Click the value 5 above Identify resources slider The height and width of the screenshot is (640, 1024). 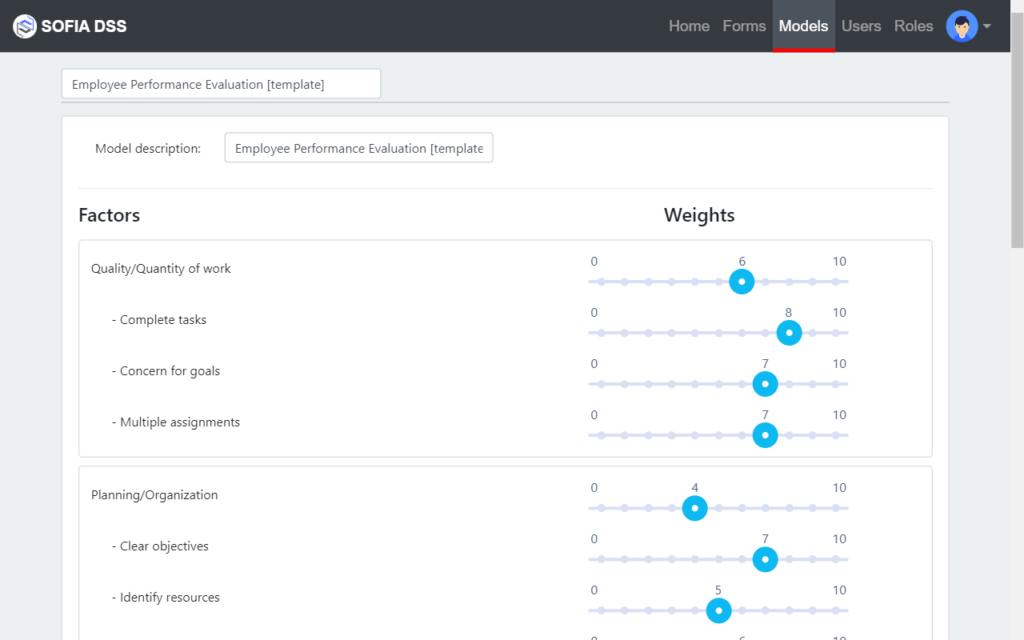click(x=718, y=590)
